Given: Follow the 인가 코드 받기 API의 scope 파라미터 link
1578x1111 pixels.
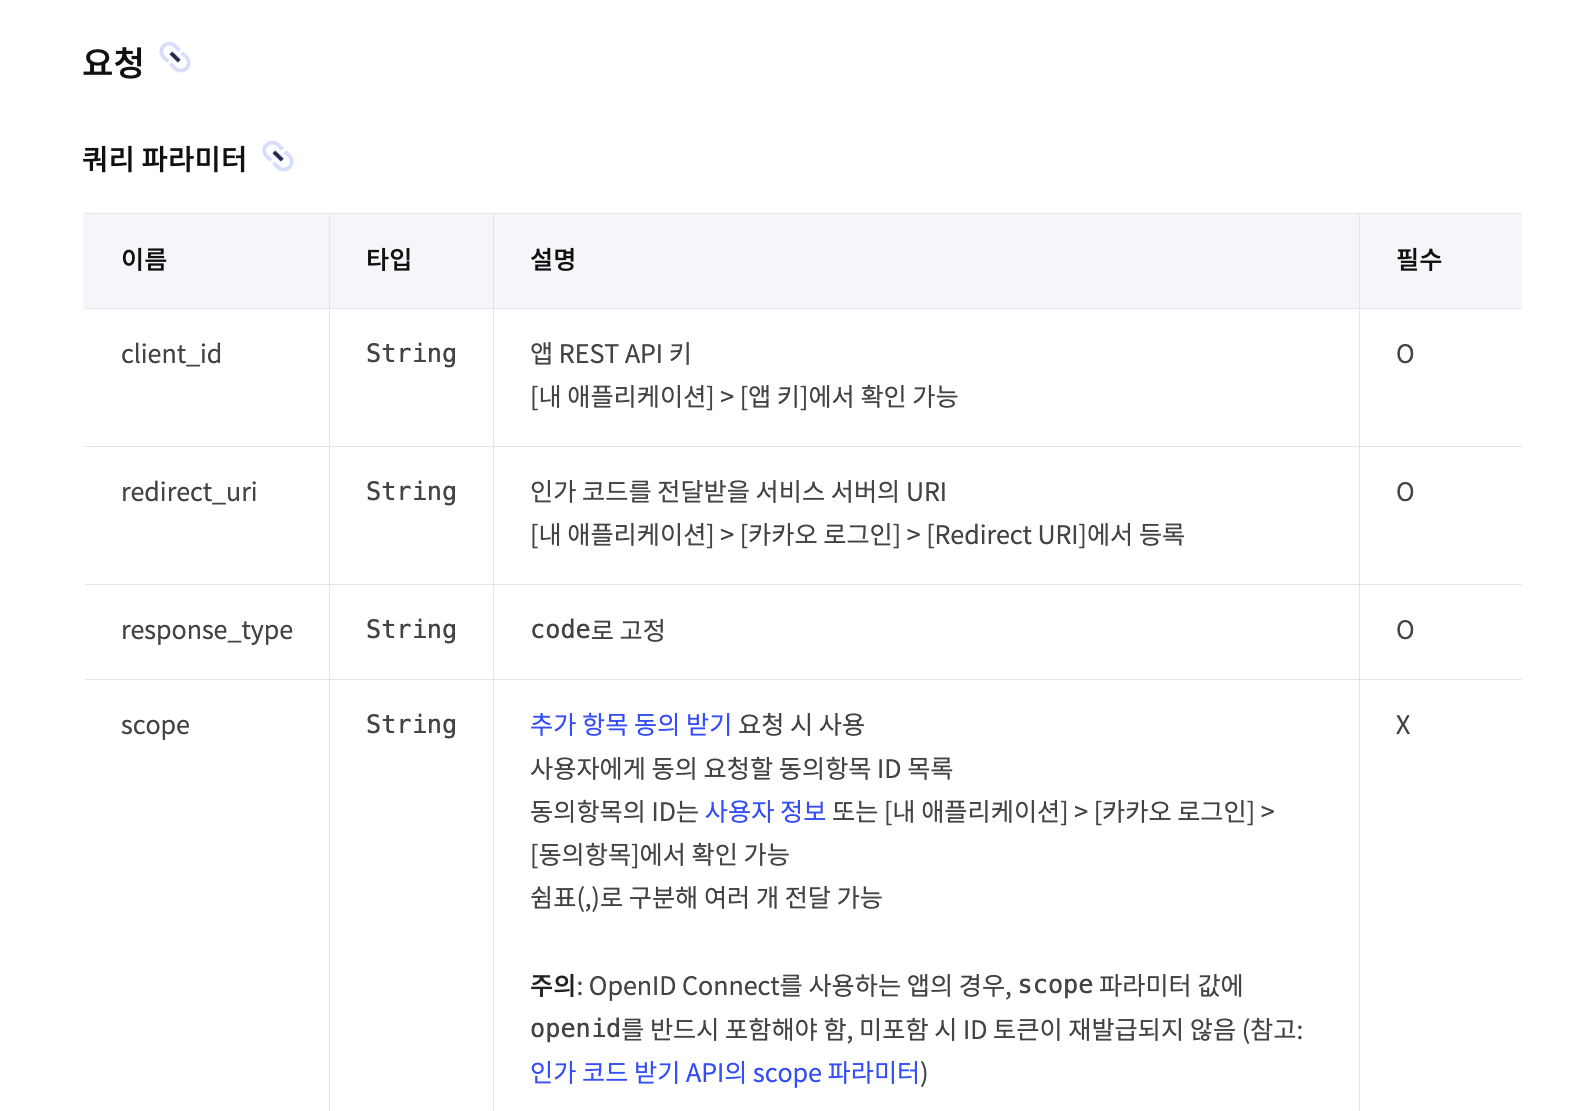Looking at the screenshot, I should 724,1072.
